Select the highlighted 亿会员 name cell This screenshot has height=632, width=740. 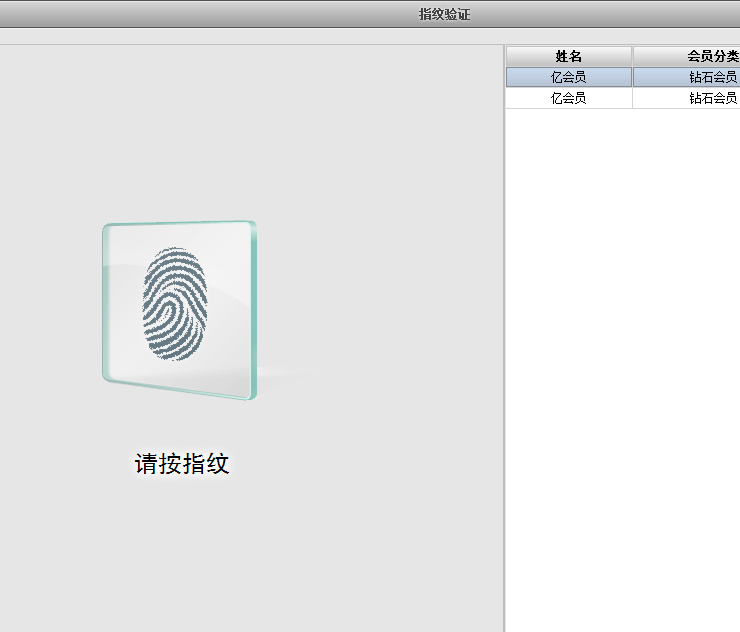[x=569, y=77]
